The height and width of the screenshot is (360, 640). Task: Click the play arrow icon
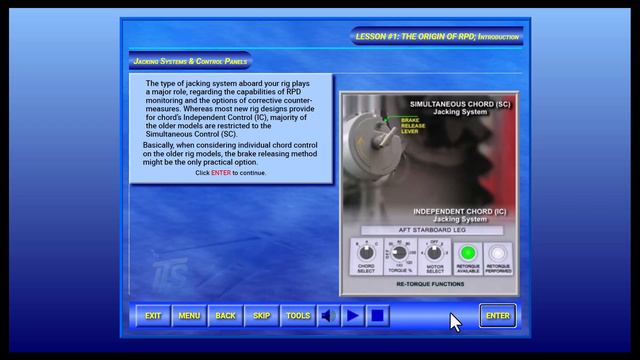pos(353,316)
